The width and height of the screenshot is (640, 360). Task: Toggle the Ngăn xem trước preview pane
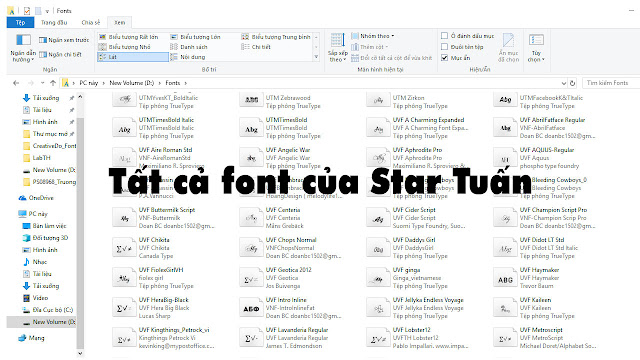pyautogui.click(x=64, y=40)
